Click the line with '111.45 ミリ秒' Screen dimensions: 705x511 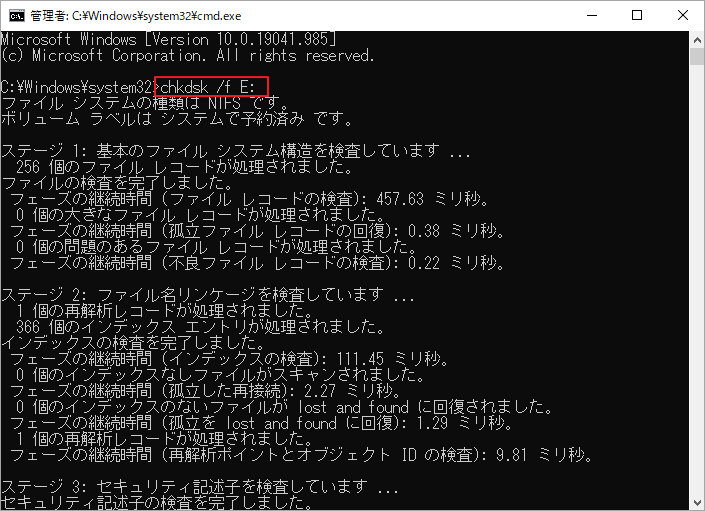(x=230, y=360)
